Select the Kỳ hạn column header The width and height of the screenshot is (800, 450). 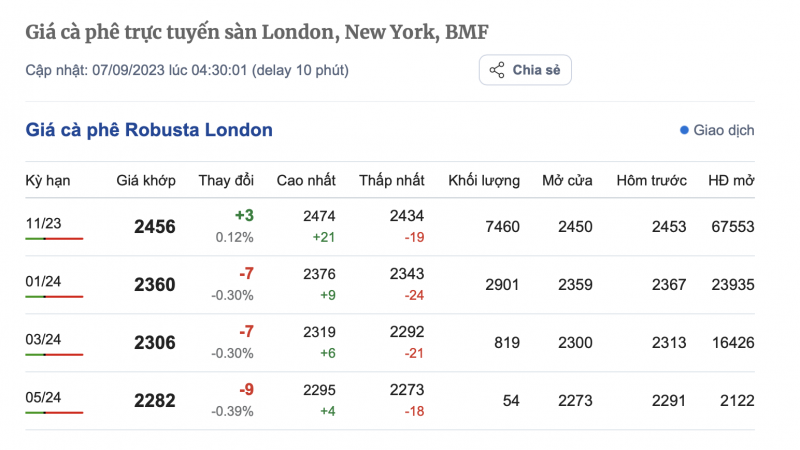[x=47, y=180]
